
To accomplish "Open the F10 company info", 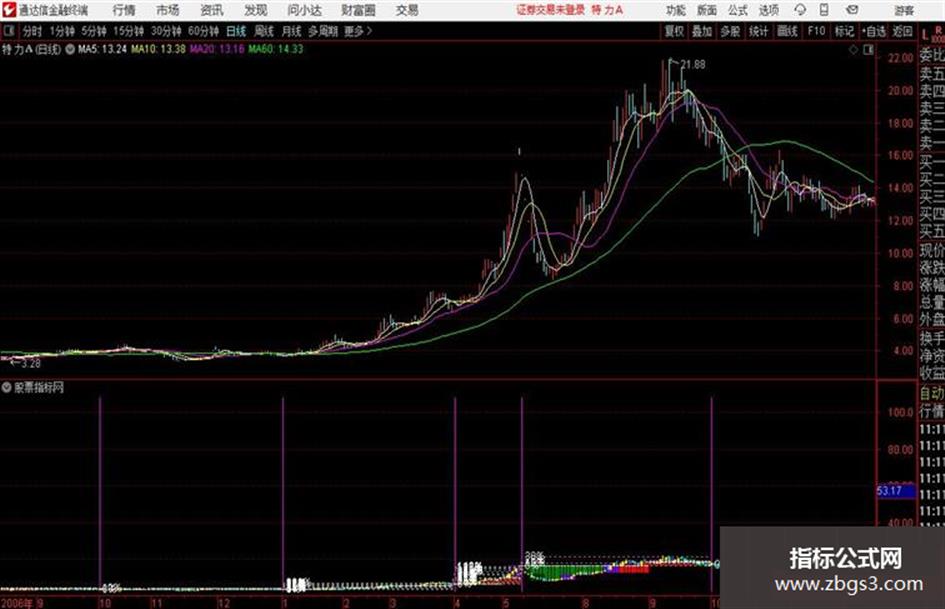I will tap(816, 31).
